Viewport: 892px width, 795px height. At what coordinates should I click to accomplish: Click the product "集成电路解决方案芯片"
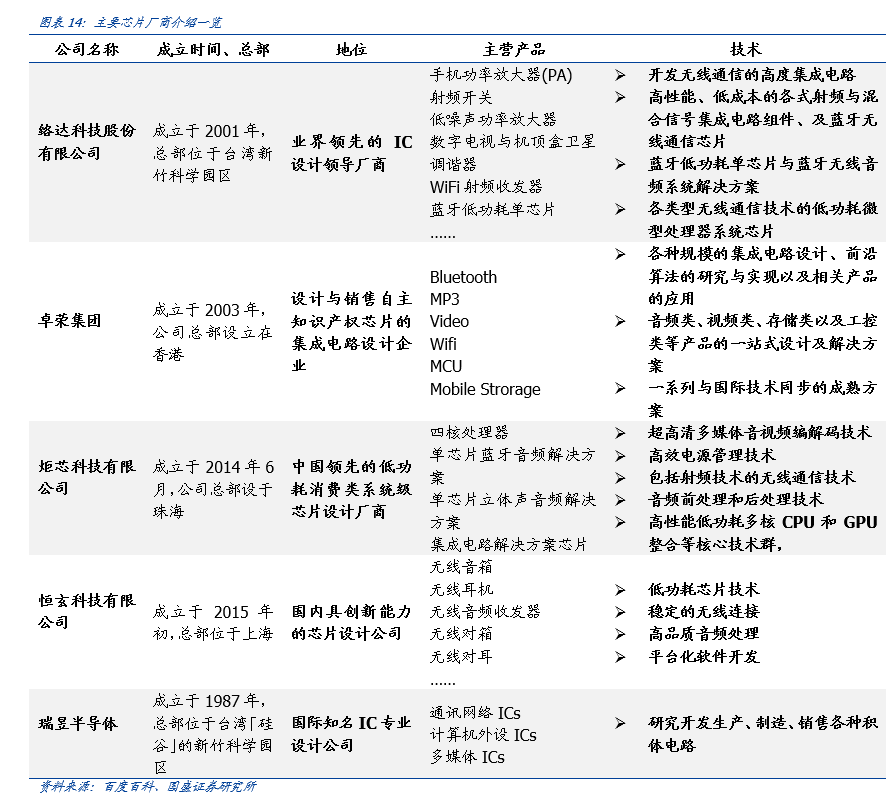tap(508, 545)
